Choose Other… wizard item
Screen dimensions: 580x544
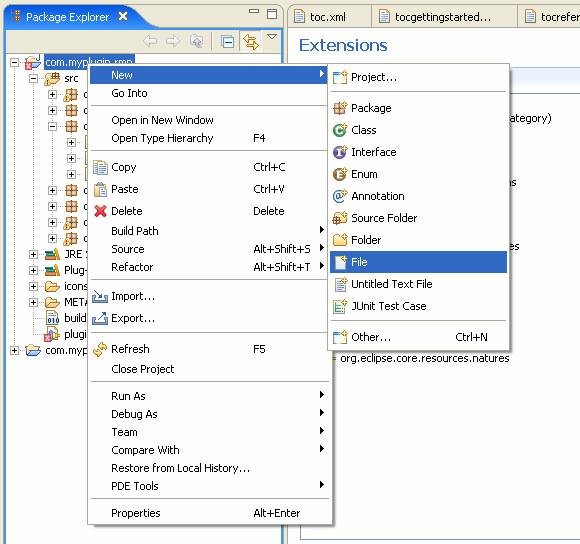pos(418,337)
